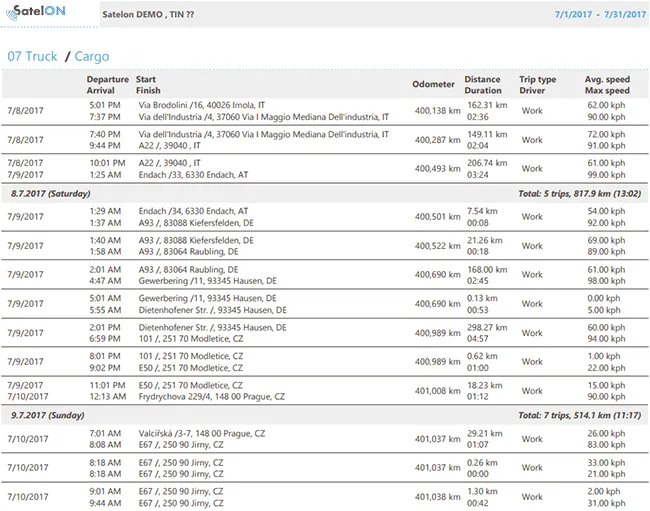The height and width of the screenshot is (511, 650).
Task: Select odometer value 401,008 km
Action: (x=437, y=391)
